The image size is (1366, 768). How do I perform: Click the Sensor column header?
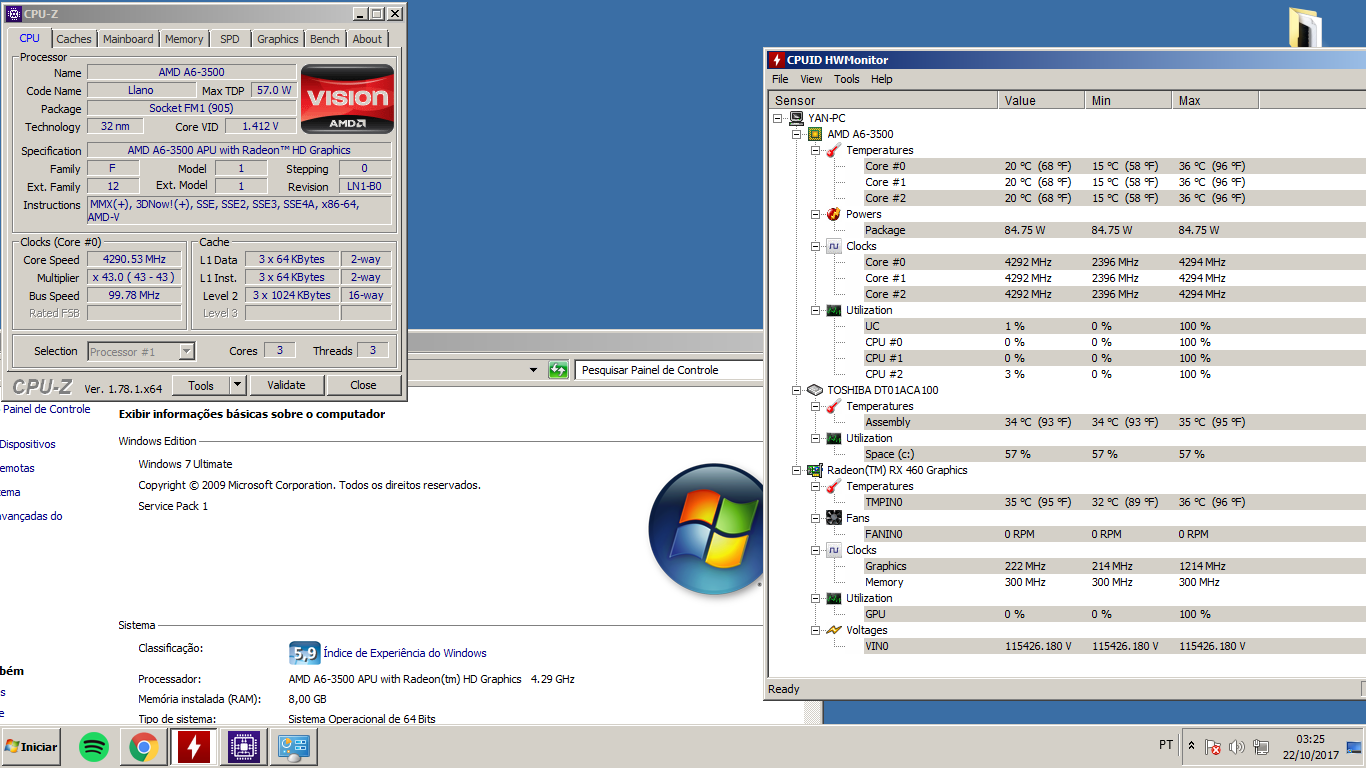(x=883, y=100)
